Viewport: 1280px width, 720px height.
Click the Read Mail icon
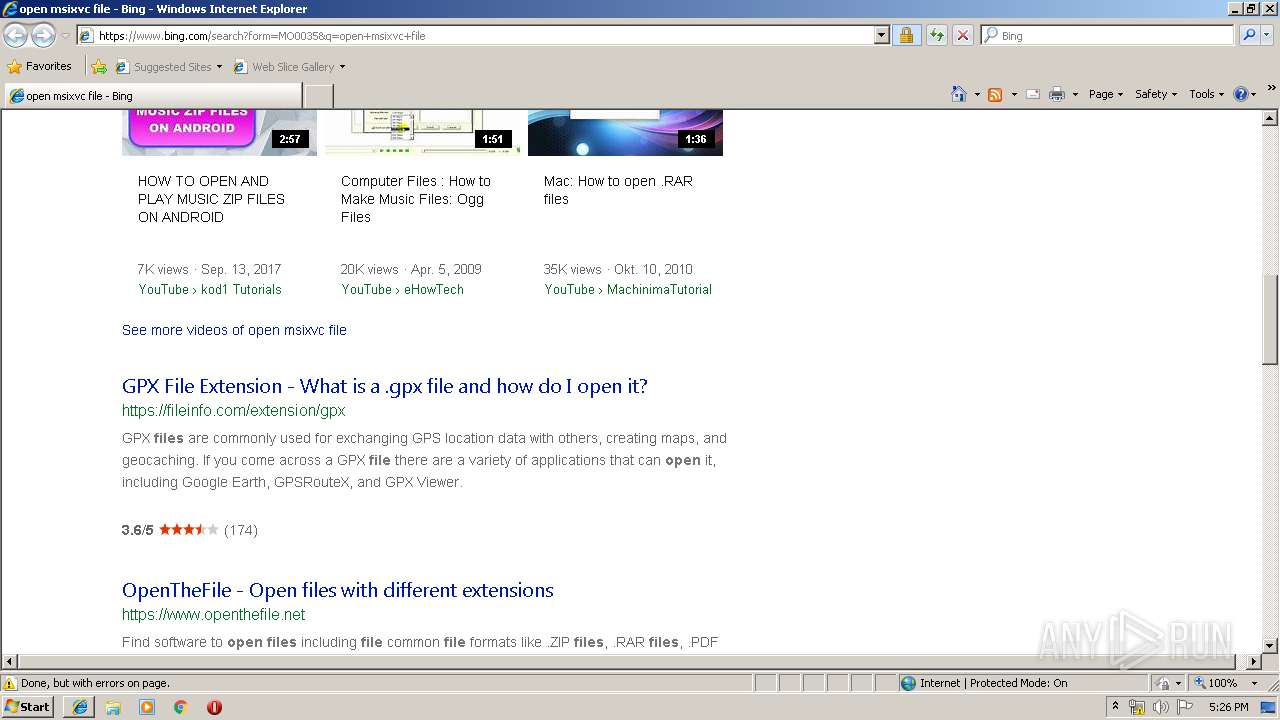click(x=1033, y=94)
